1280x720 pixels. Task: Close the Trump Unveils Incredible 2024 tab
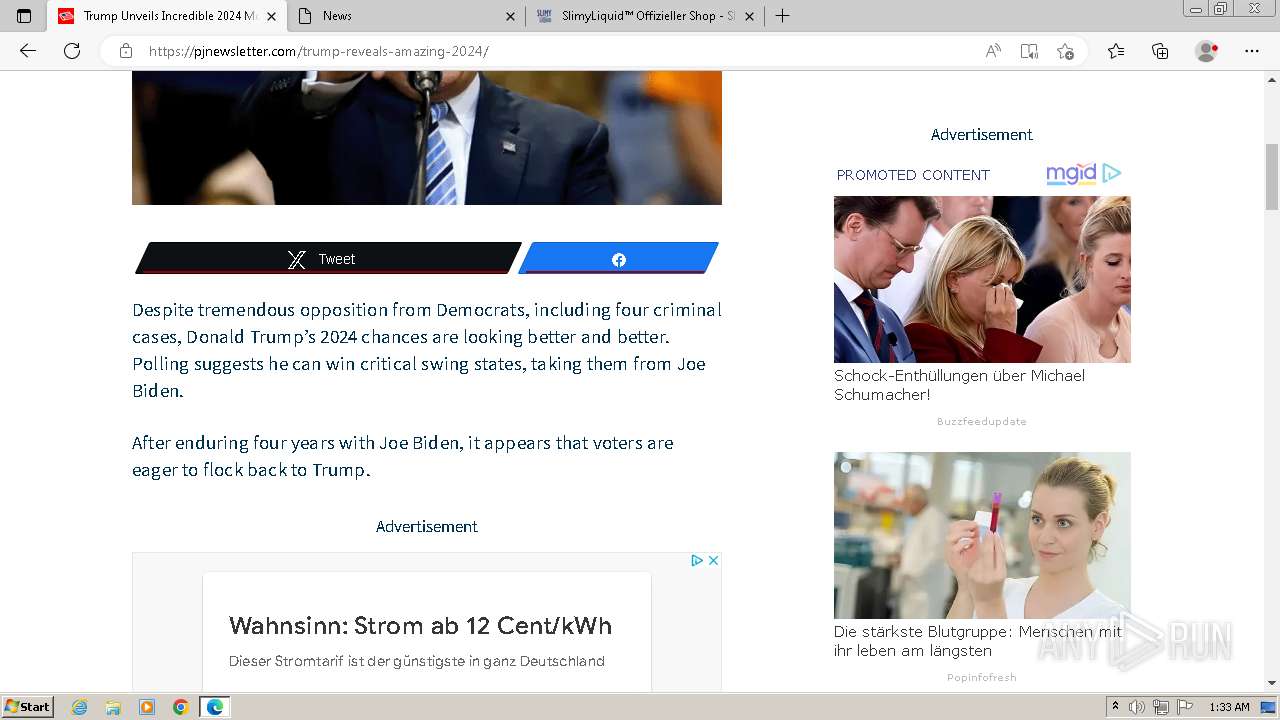coord(271,16)
